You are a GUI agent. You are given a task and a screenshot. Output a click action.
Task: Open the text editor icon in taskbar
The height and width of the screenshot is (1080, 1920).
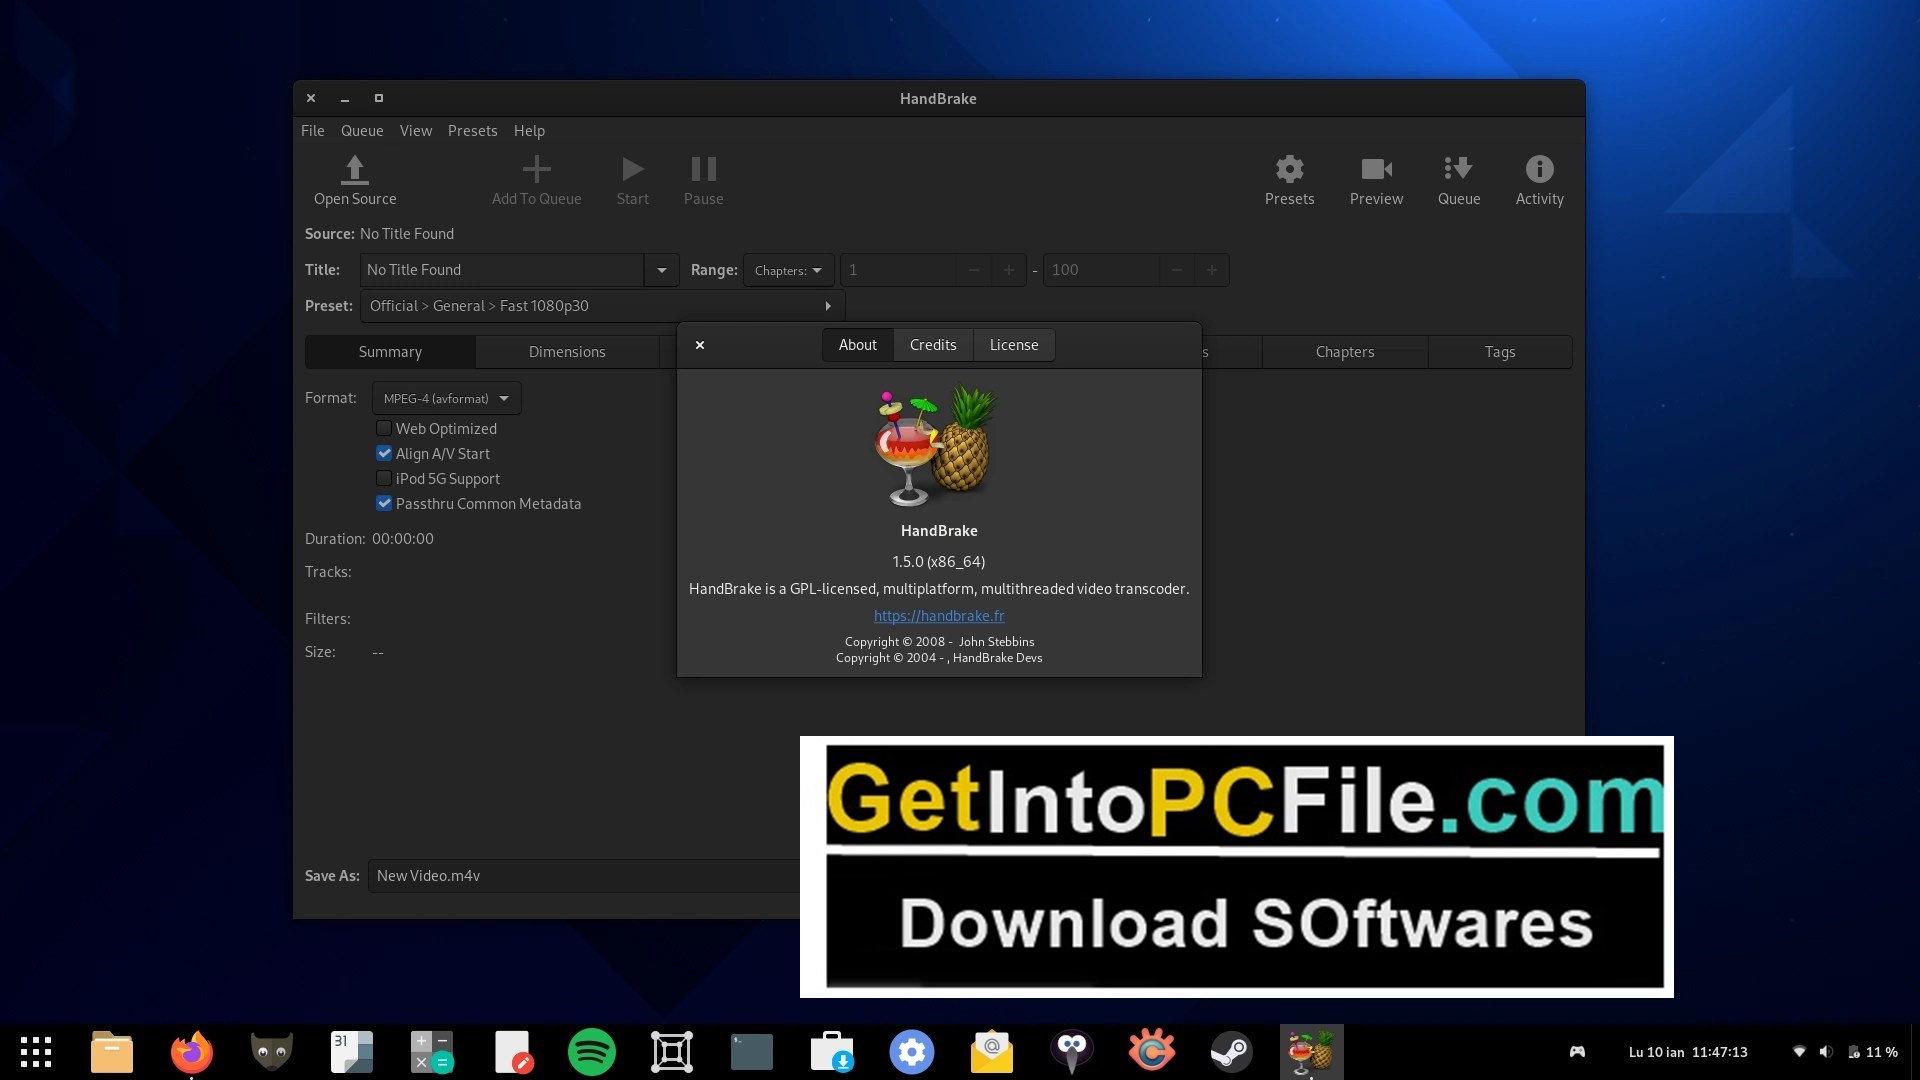tap(512, 1052)
